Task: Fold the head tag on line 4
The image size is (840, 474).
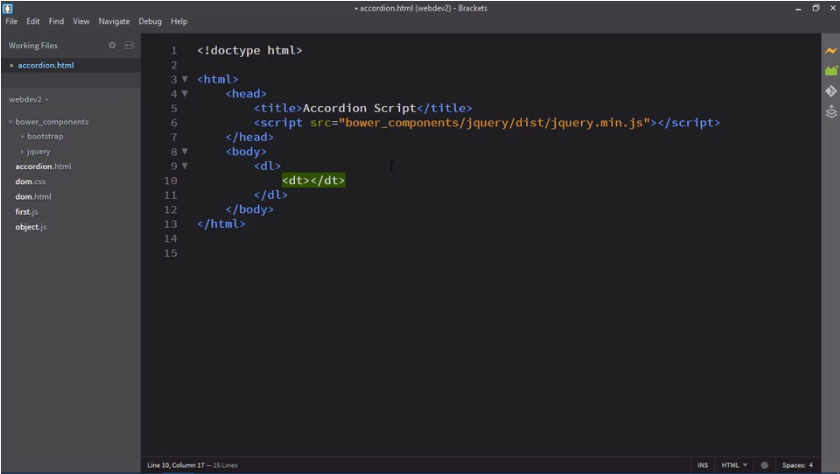Action: (185, 94)
